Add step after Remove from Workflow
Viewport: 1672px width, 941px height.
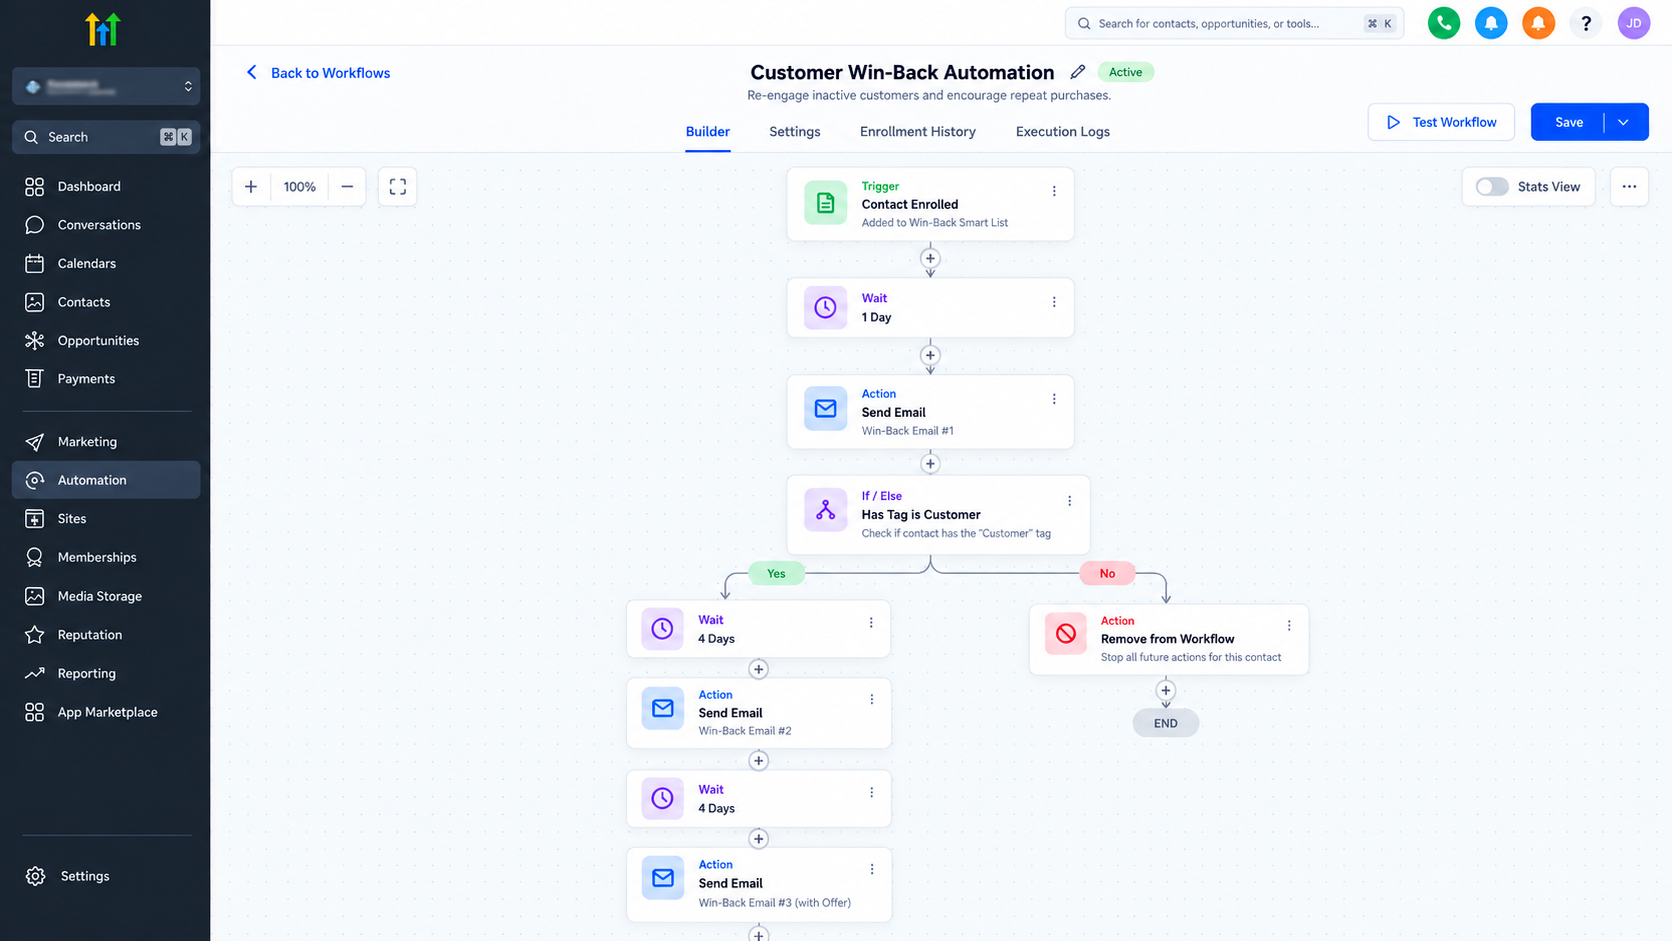pos(1166,690)
